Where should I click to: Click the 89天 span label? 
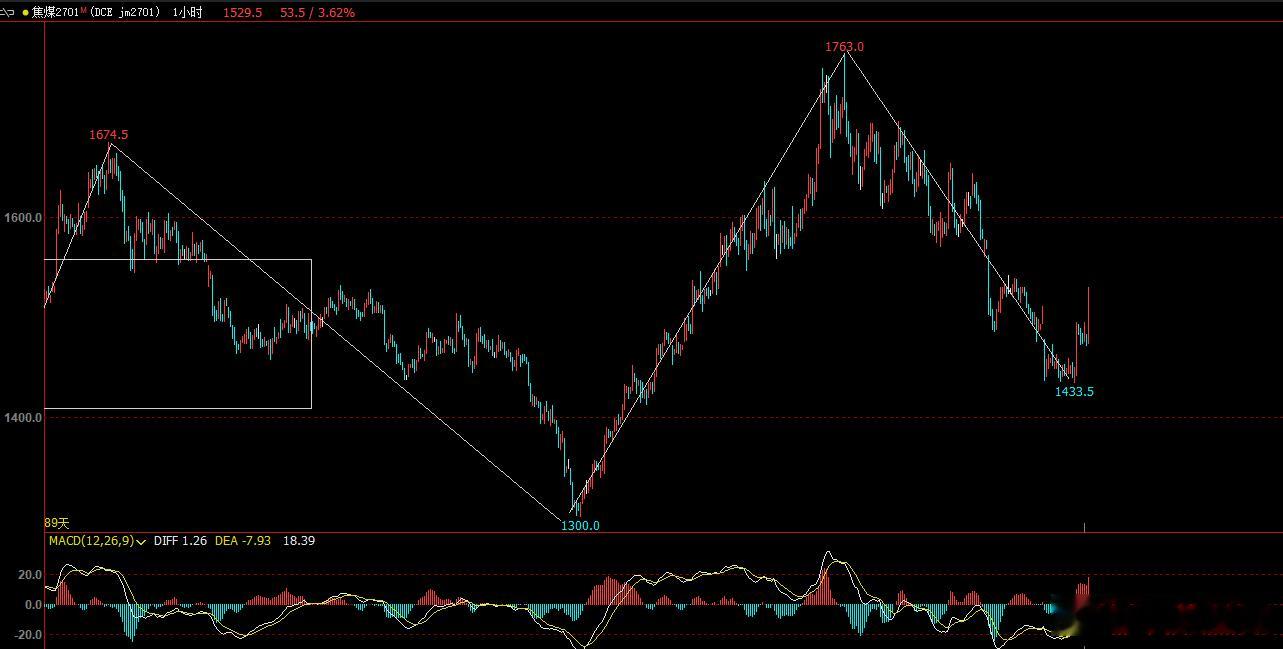click(58, 523)
